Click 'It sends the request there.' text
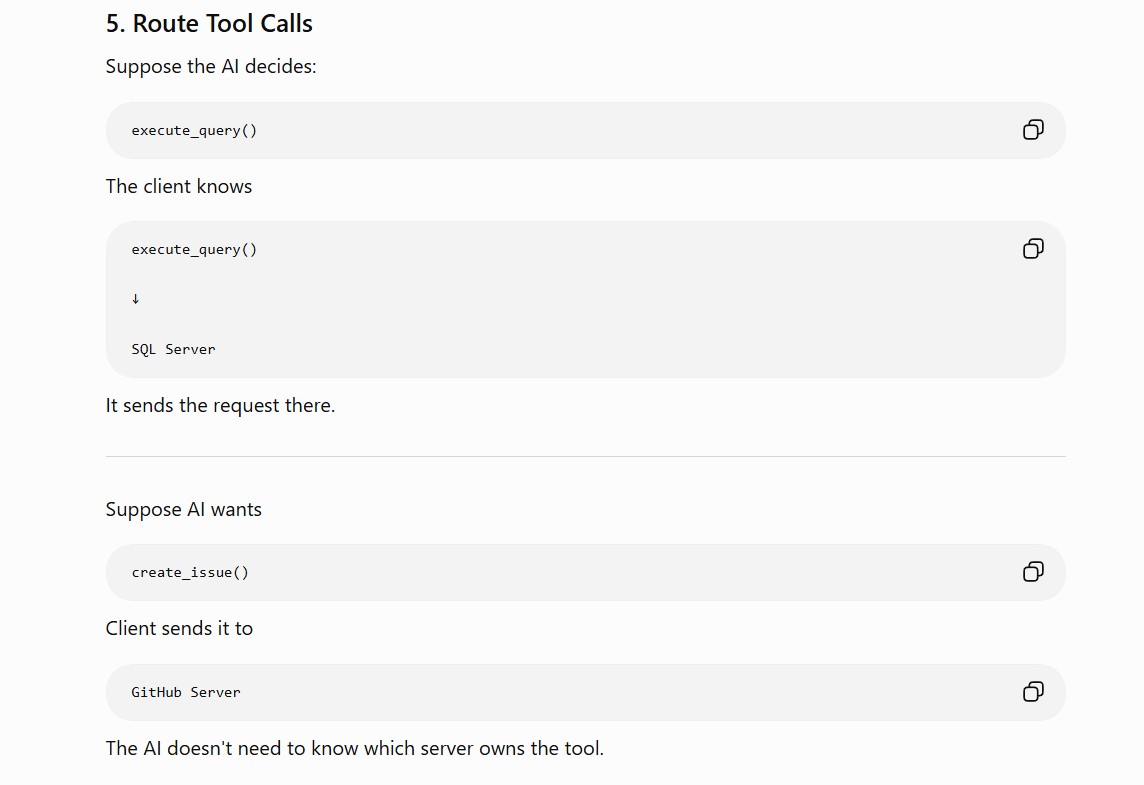Viewport: 1144px width, 785px height. pos(220,405)
